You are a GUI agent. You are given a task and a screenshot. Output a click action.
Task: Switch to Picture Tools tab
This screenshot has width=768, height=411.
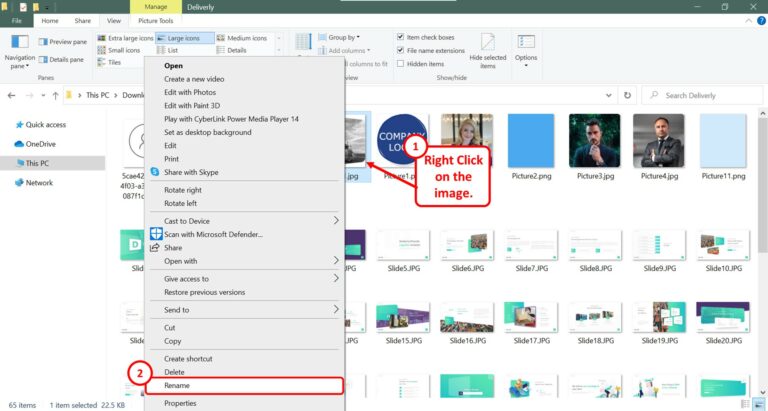tap(155, 21)
